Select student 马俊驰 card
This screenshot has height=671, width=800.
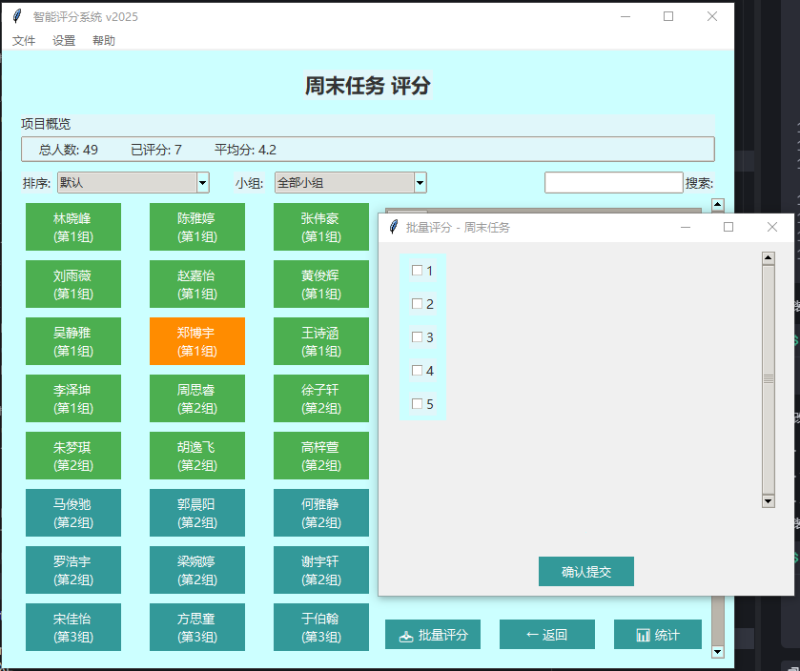[x=73, y=513]
